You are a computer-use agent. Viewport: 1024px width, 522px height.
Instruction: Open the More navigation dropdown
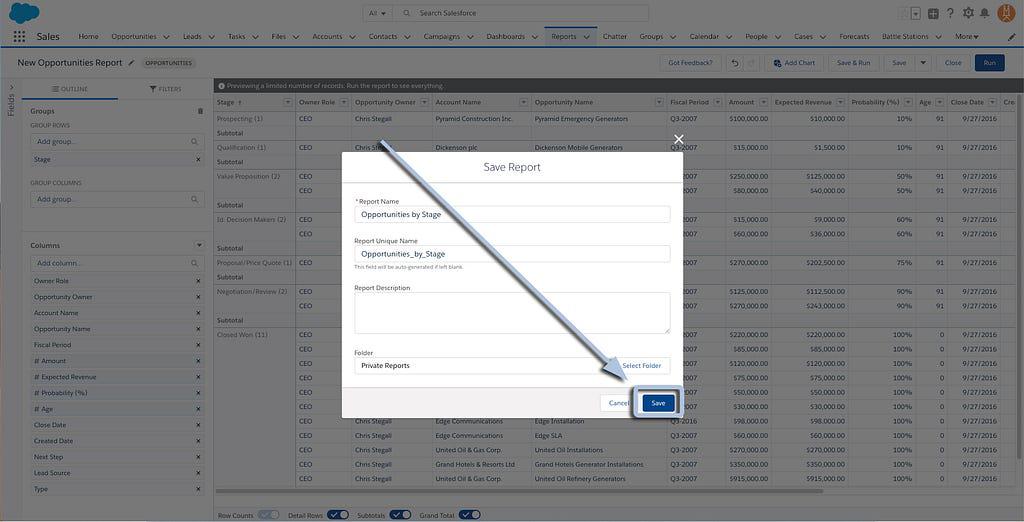[x=966, y=37]
